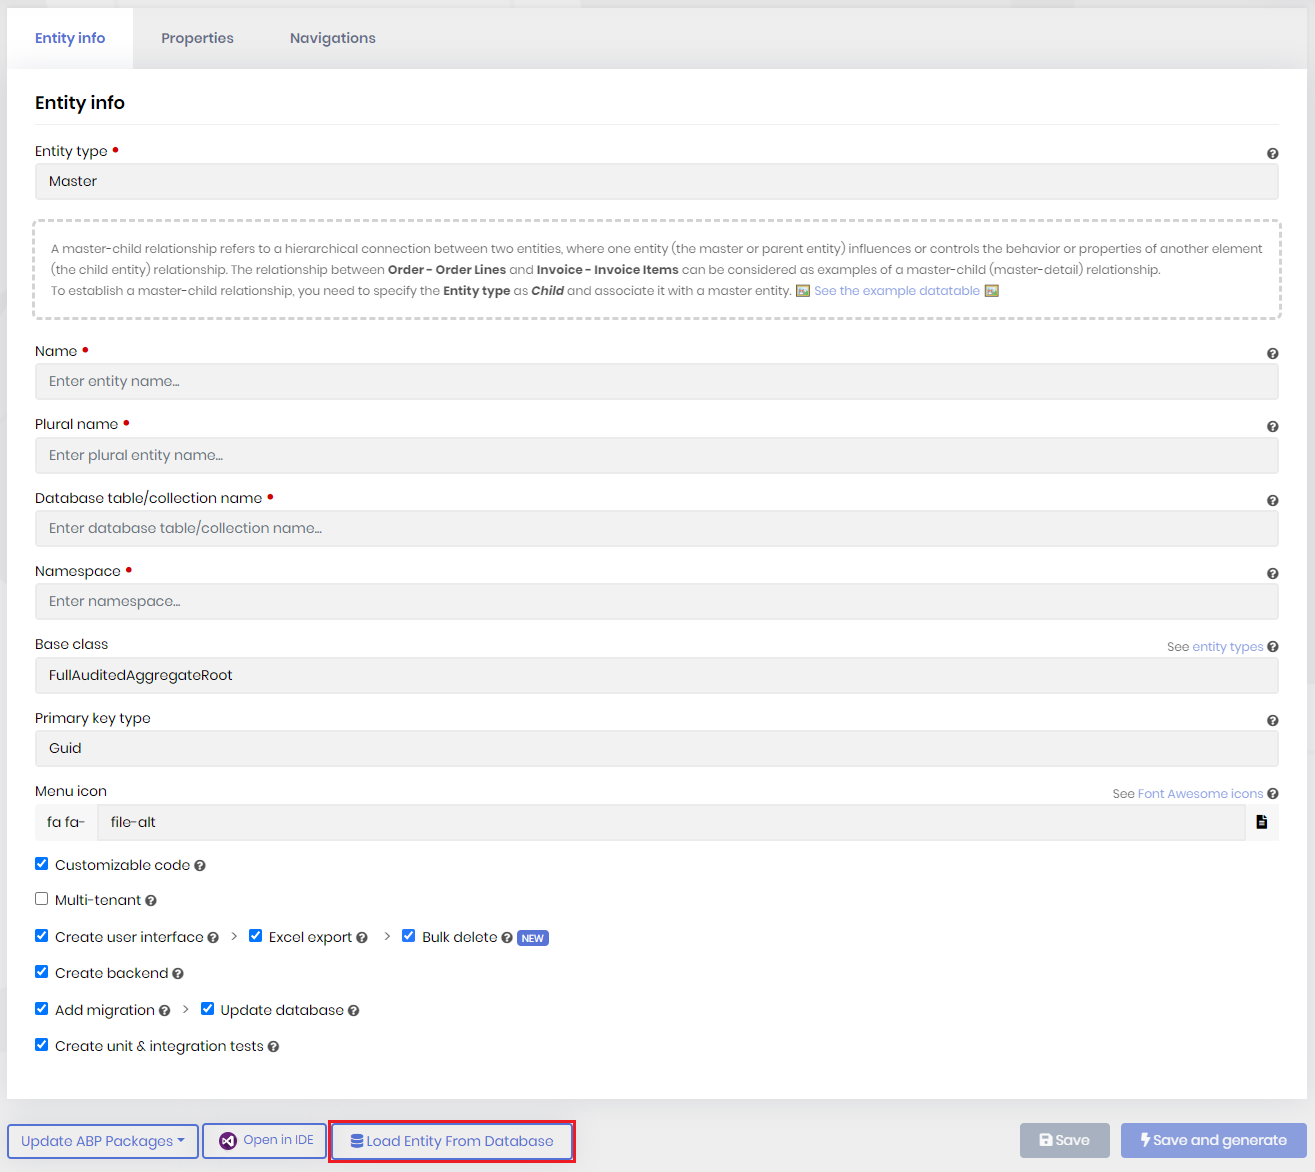The image size is (1315, 1172).
Task: Click the help icon next to Multi-tenant
Action: pos(151,900)
